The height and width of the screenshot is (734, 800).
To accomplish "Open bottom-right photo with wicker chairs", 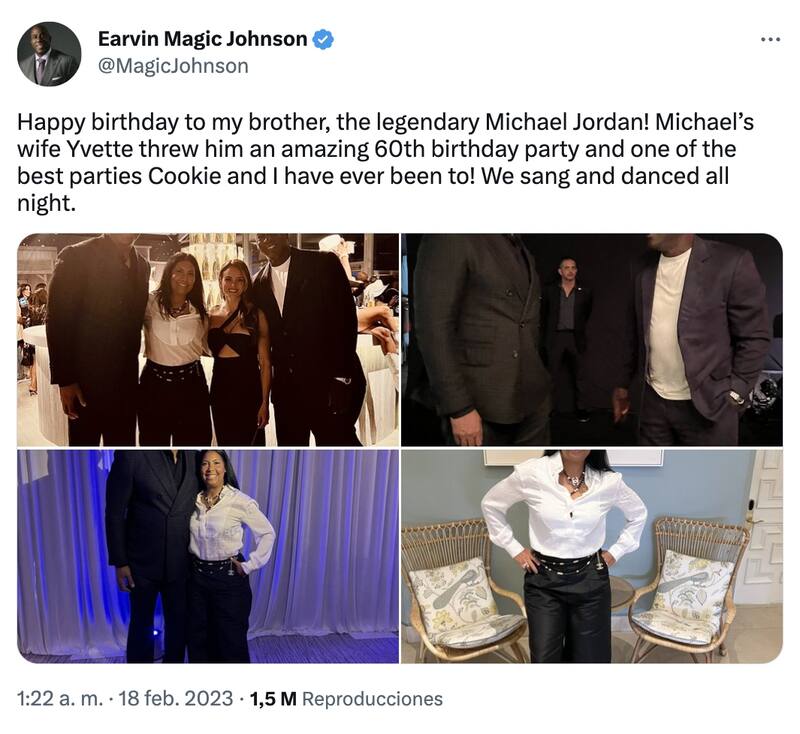I will click(592, 556).
